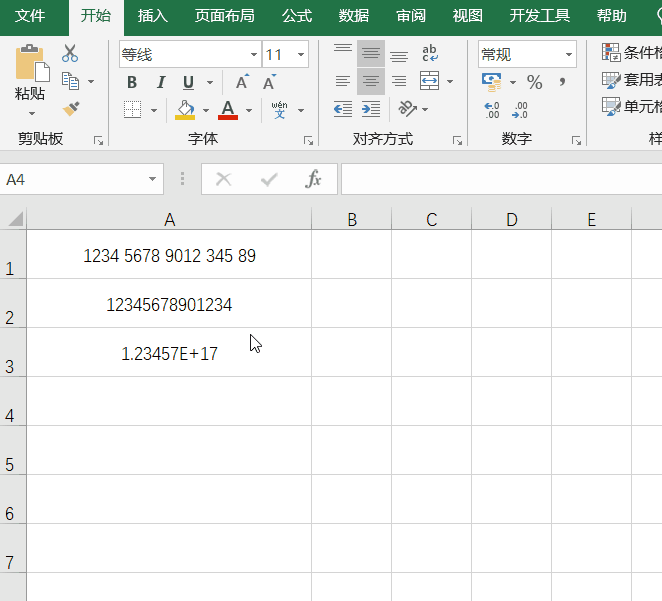Open the font color dropdown arrow
Viewport: 662px width, 601px height.
pos(249,111)
